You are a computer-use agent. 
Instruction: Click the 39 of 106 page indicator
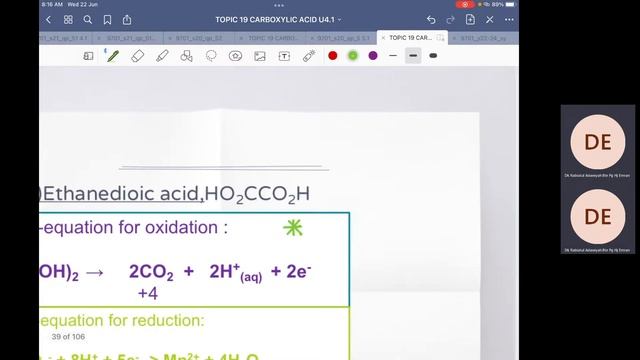click(x=68, y=337)
